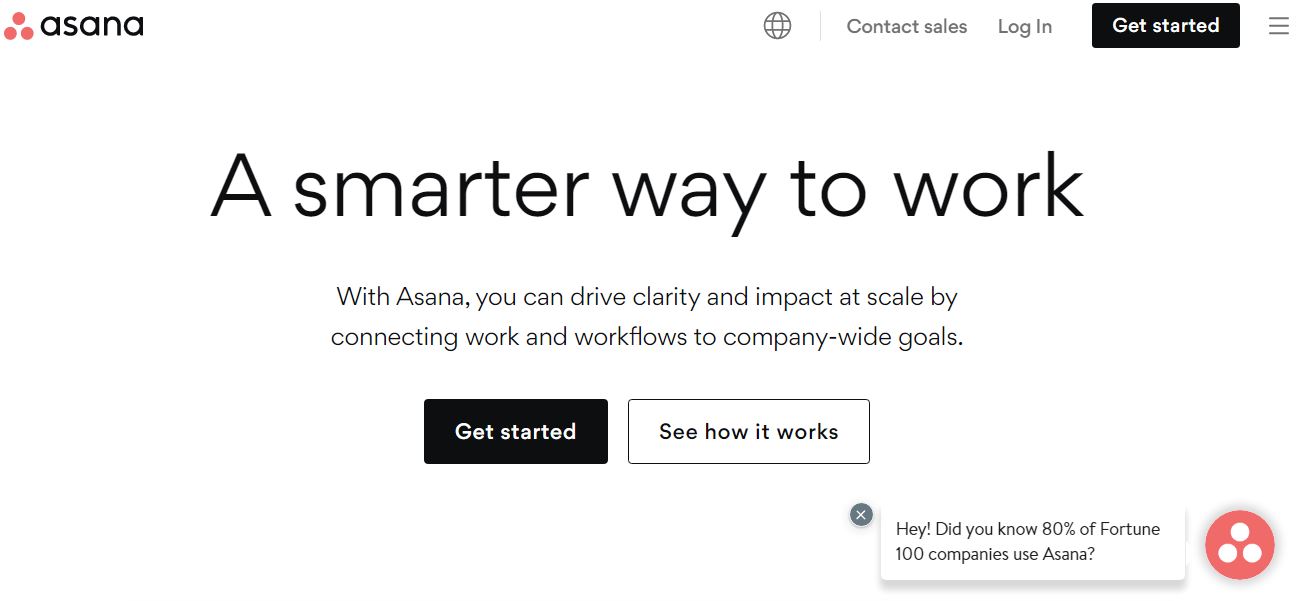
Task: Click the "company-wide goals" phrase
Action: point(842,337)
